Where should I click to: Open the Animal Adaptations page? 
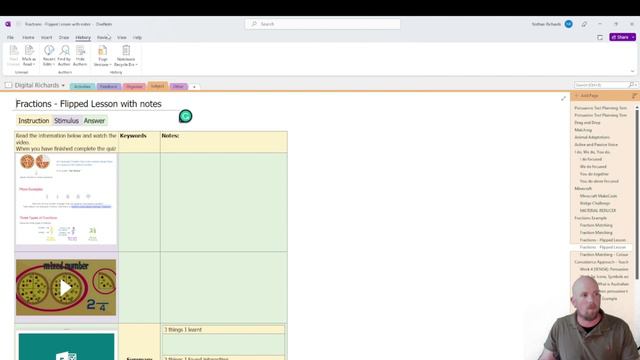pos(592,137)
